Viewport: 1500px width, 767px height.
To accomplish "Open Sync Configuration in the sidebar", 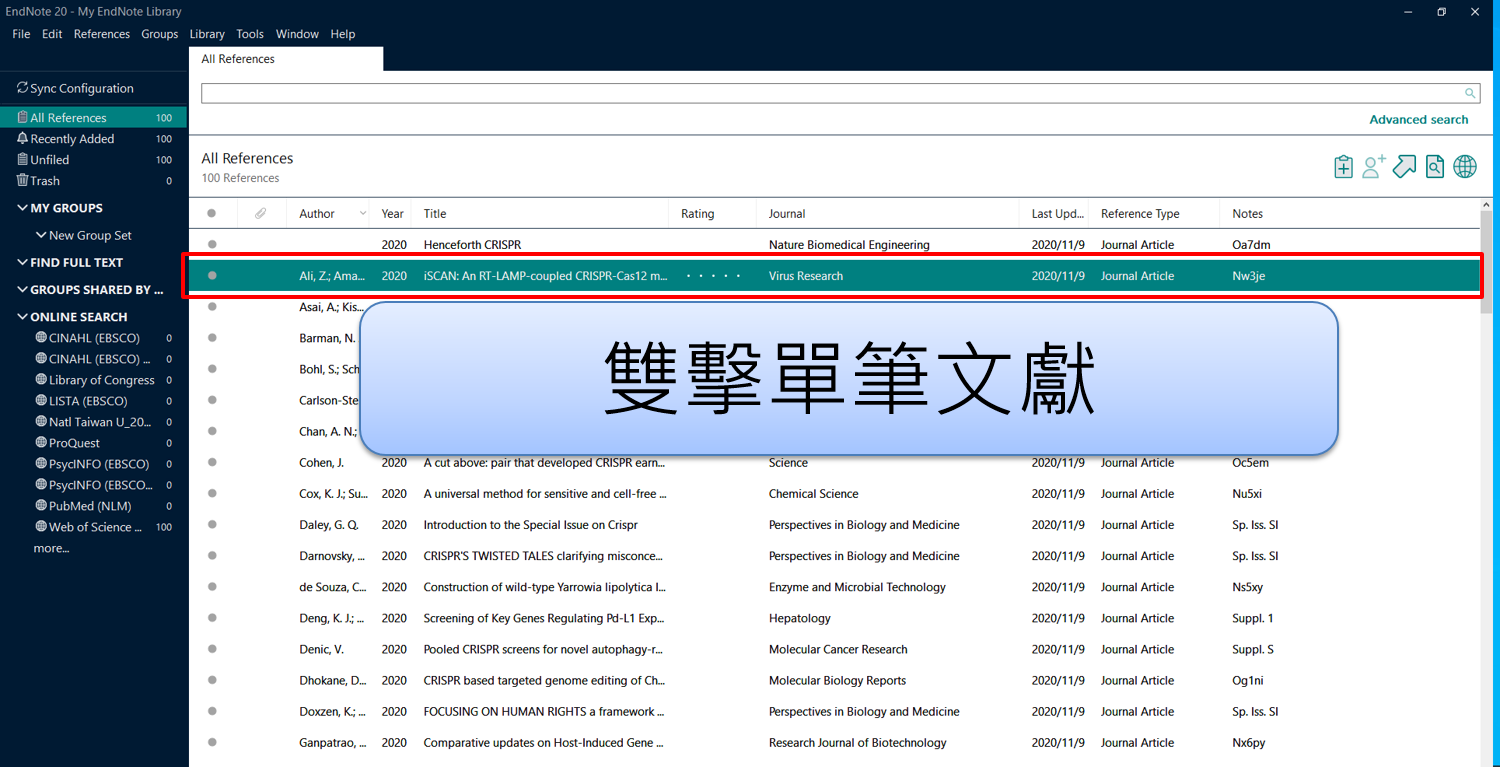I will pyautogui.click(x=75, y=88).
